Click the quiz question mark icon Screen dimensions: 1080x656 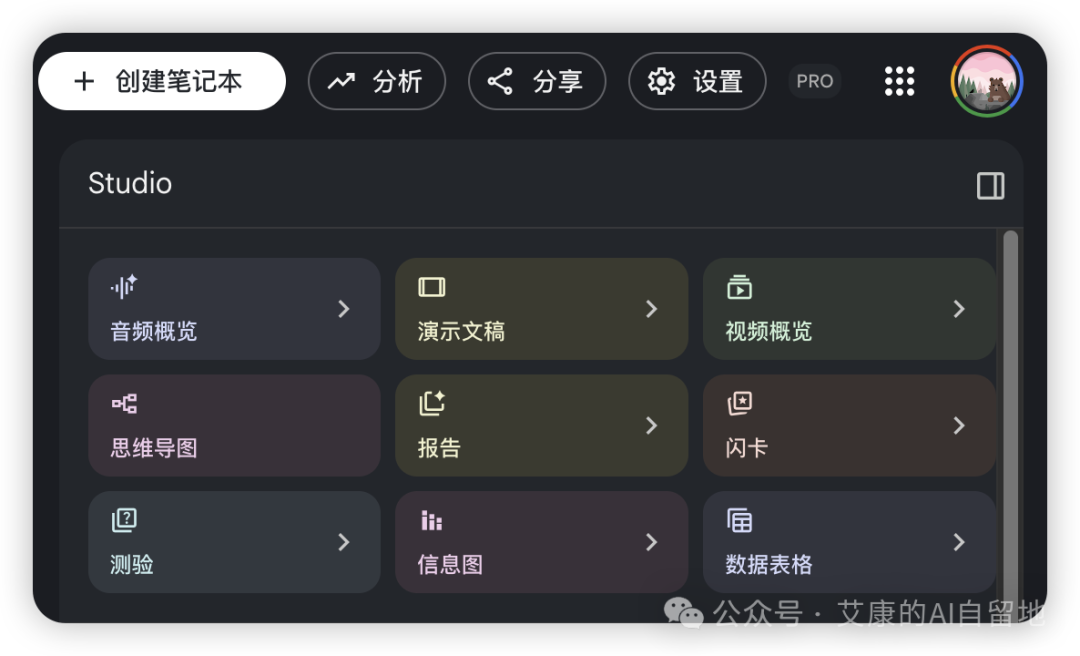[x=124, y=520]
